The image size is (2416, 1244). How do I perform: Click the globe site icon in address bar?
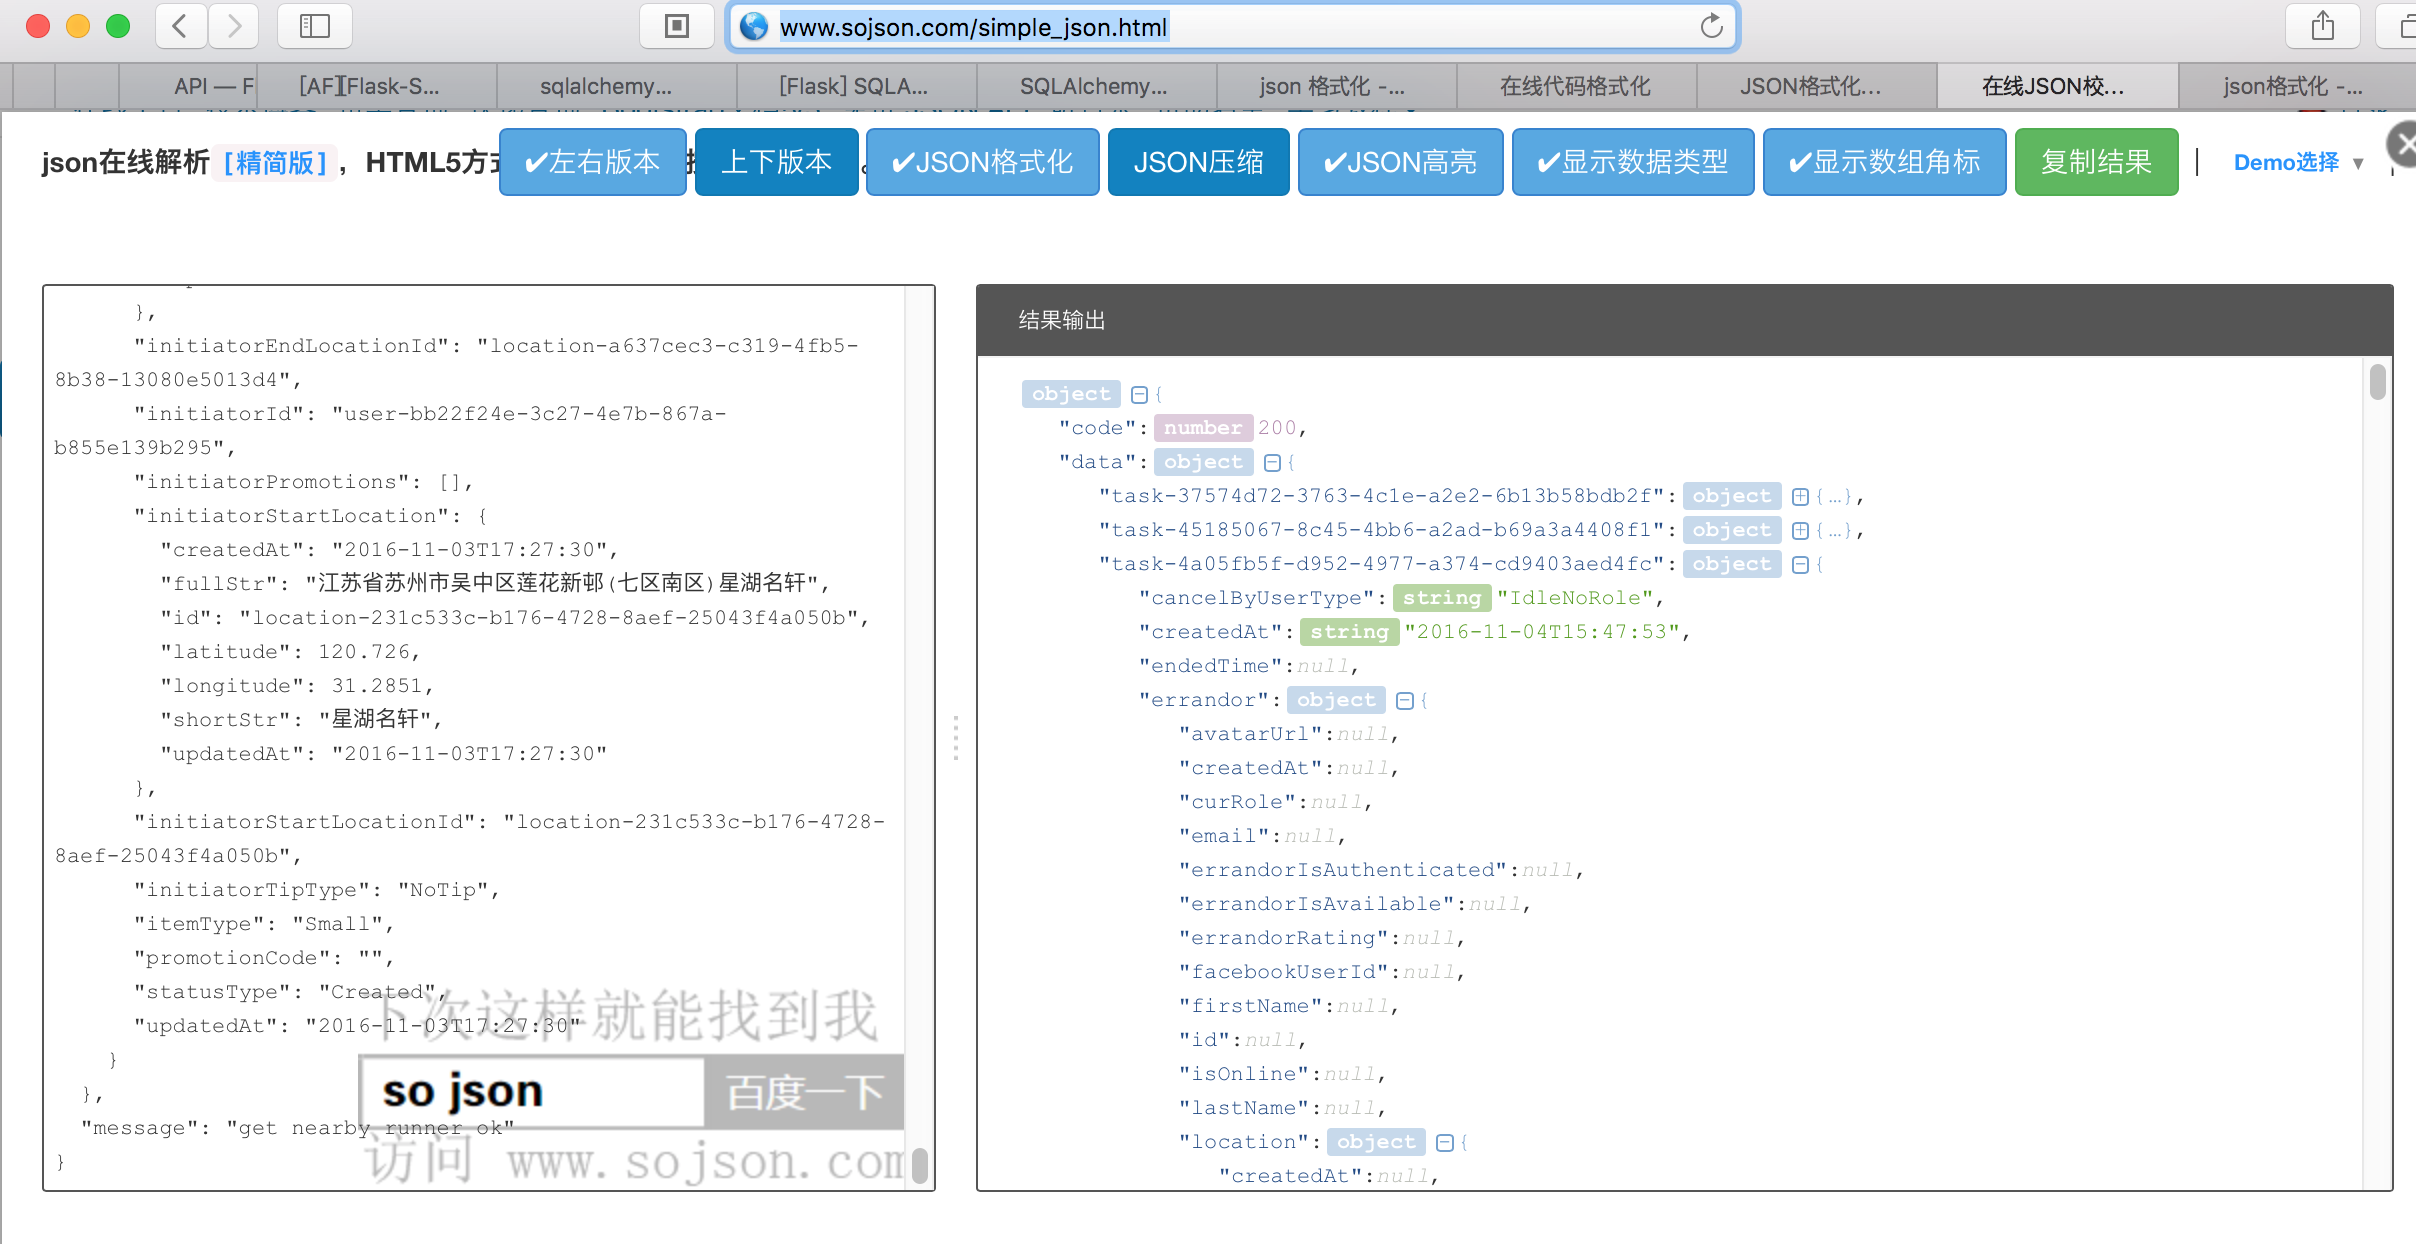754,26
